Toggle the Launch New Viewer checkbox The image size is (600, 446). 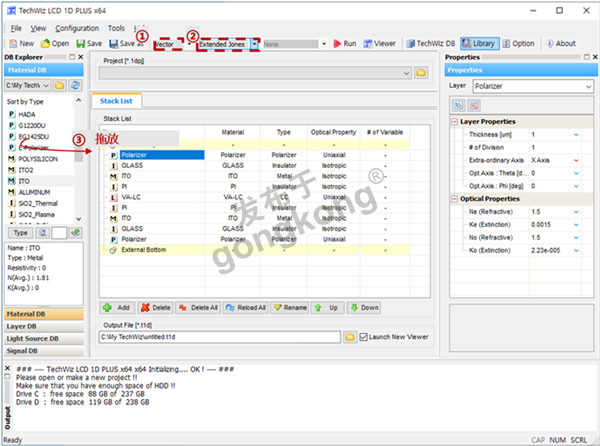click(x=363, y=337)
